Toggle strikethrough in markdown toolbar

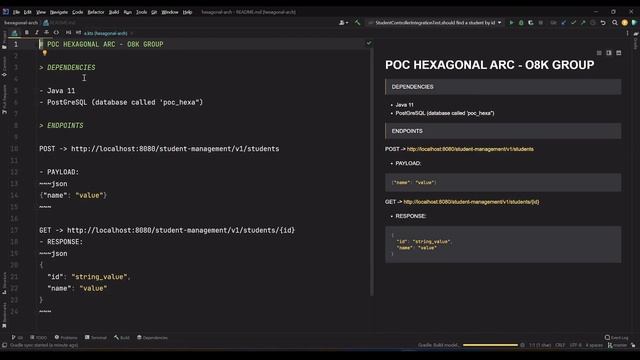(47, 33)
